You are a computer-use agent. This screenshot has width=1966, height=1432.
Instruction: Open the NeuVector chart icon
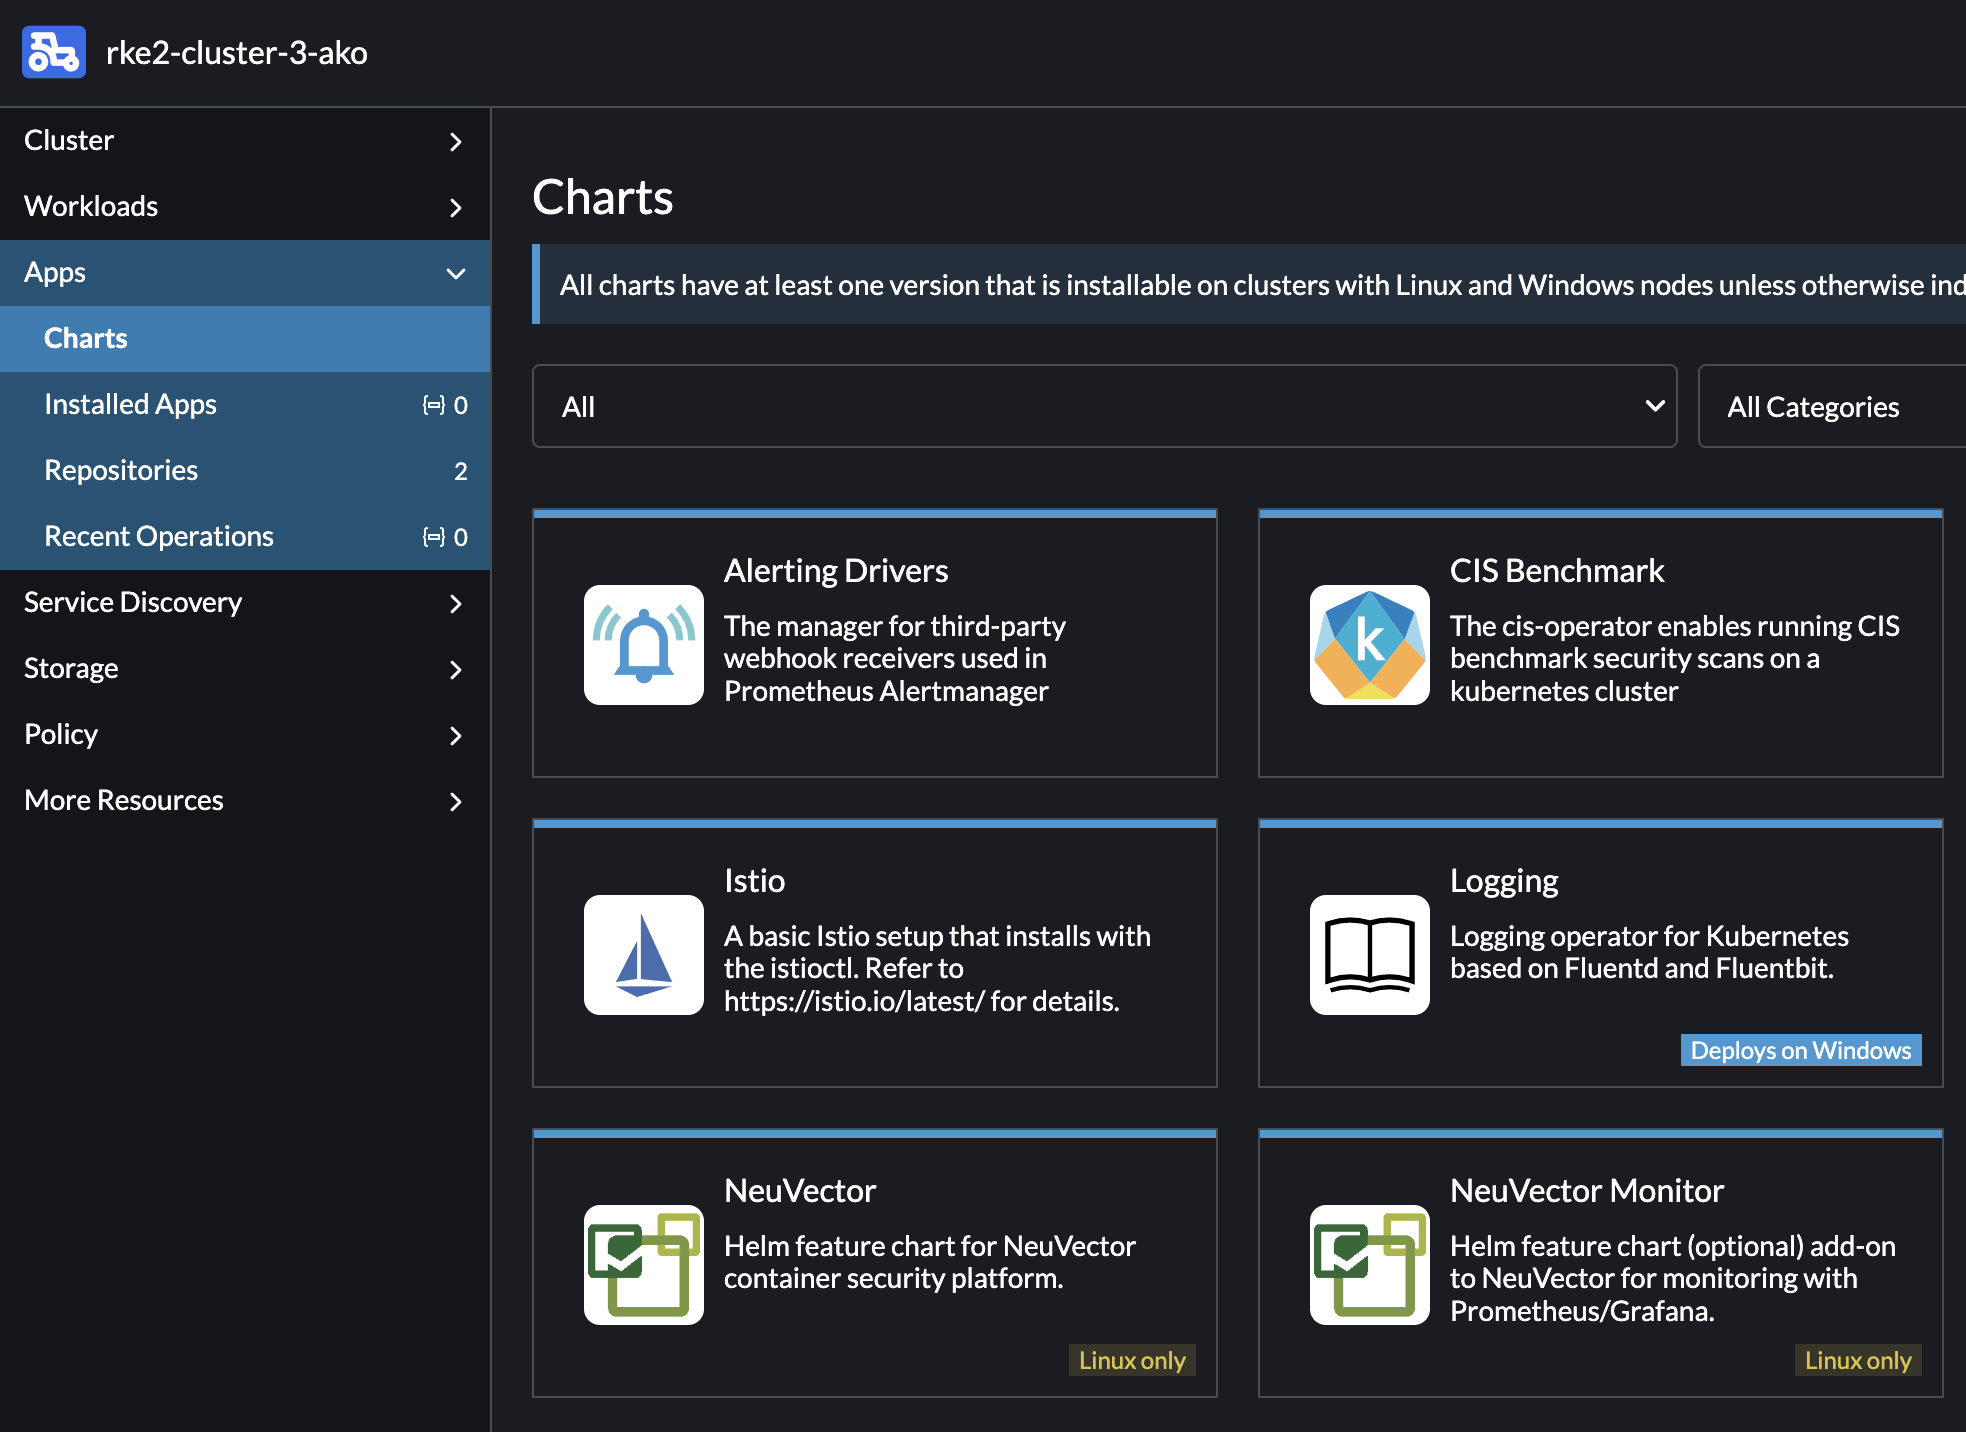tap(644, 1265)
